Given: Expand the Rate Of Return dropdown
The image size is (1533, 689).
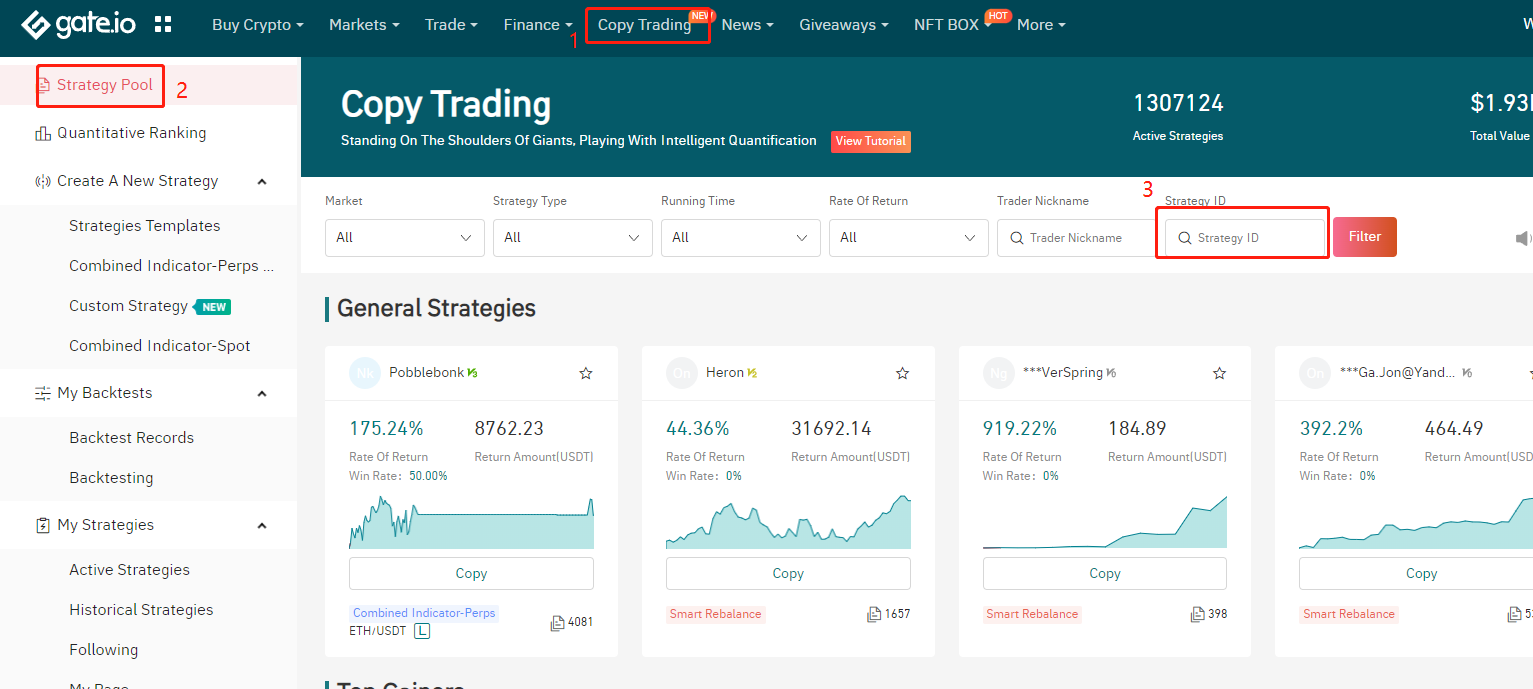Looking at the screenshot, I should click(908, 238).
